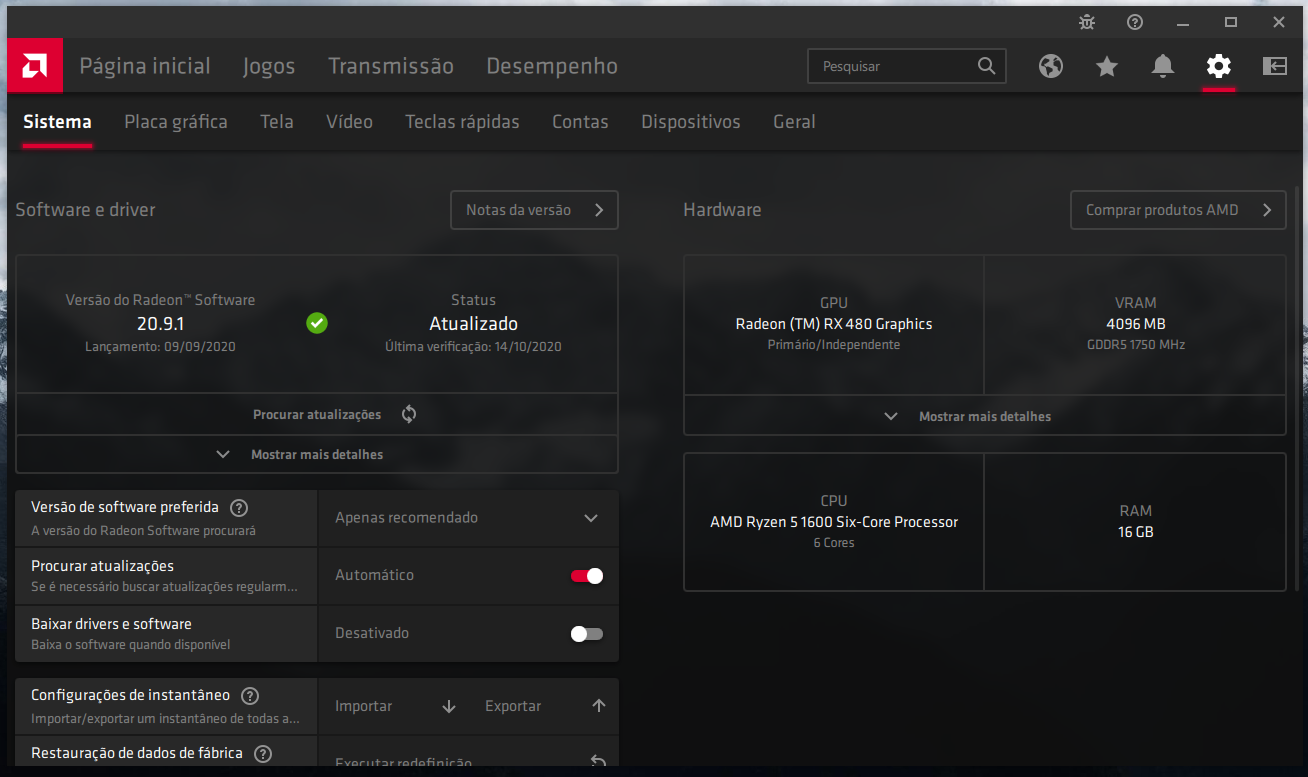Switch to Dispositivos tab
Image resolution: width=1308 pixels, height=777 pixels.
tap(691, 122)
